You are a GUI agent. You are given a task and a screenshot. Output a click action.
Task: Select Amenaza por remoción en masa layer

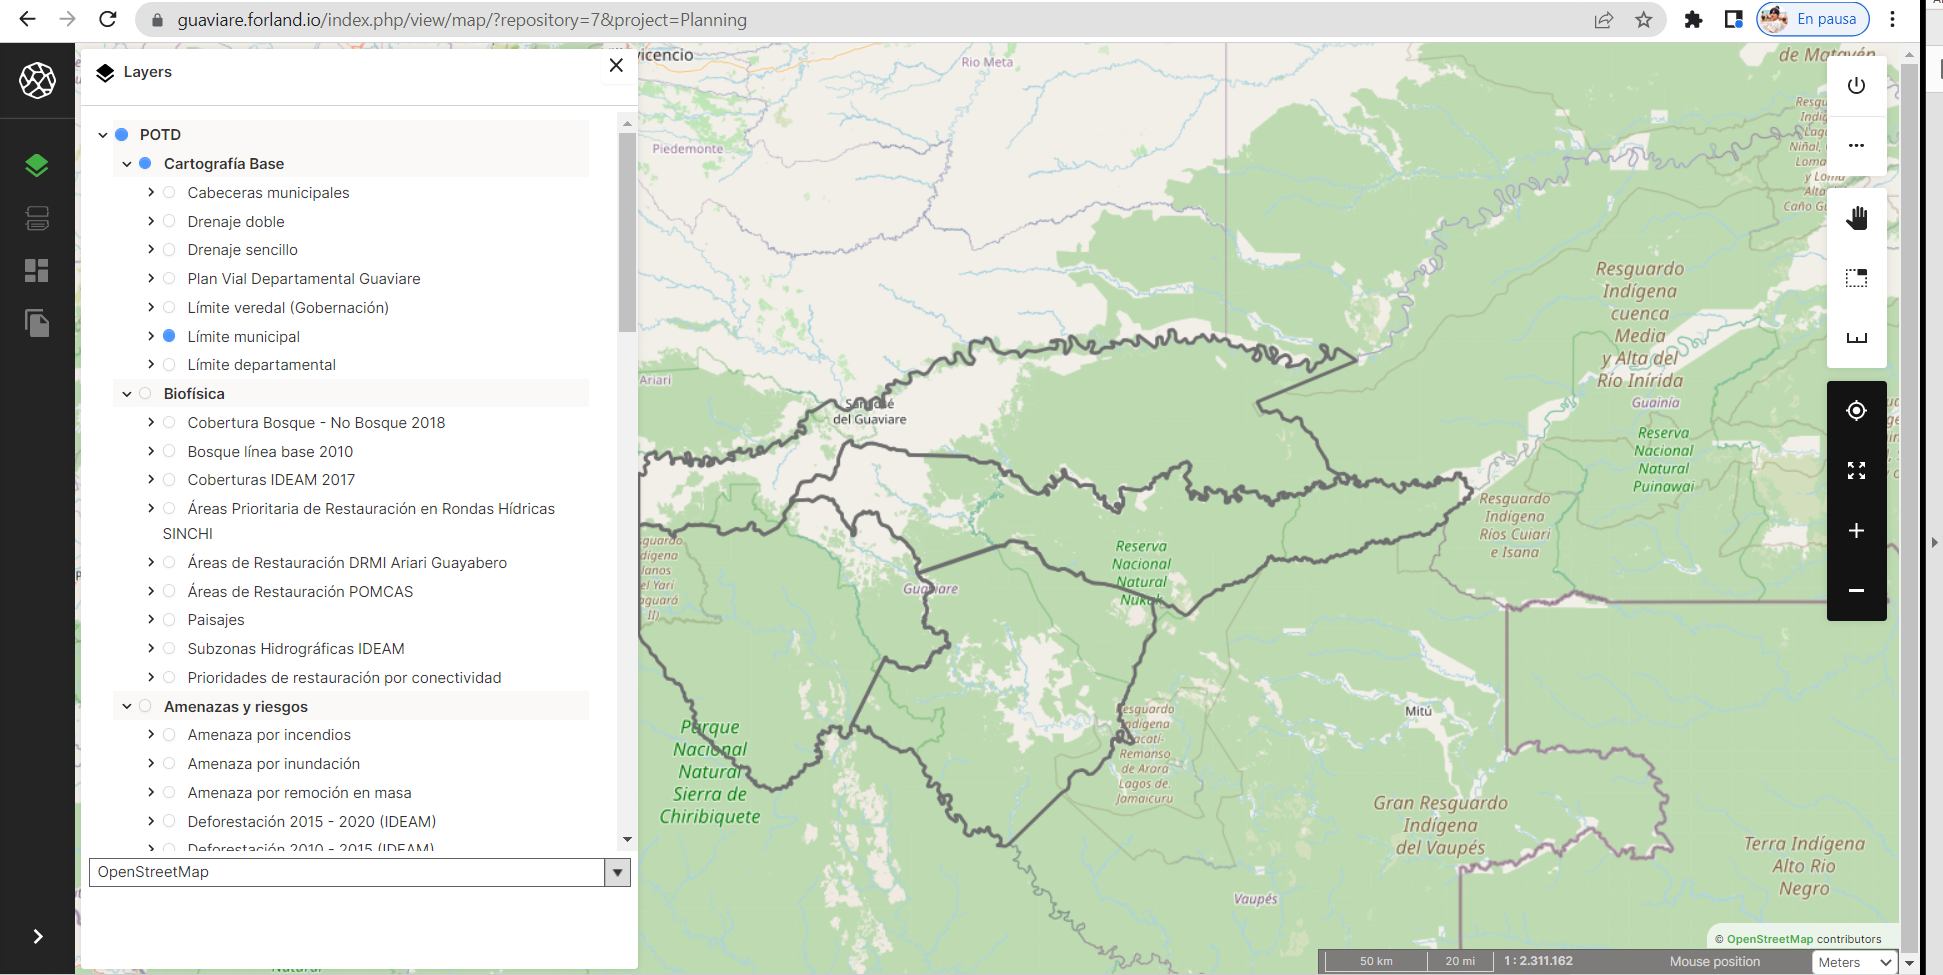pyautogui.click(x=299, y=793)
